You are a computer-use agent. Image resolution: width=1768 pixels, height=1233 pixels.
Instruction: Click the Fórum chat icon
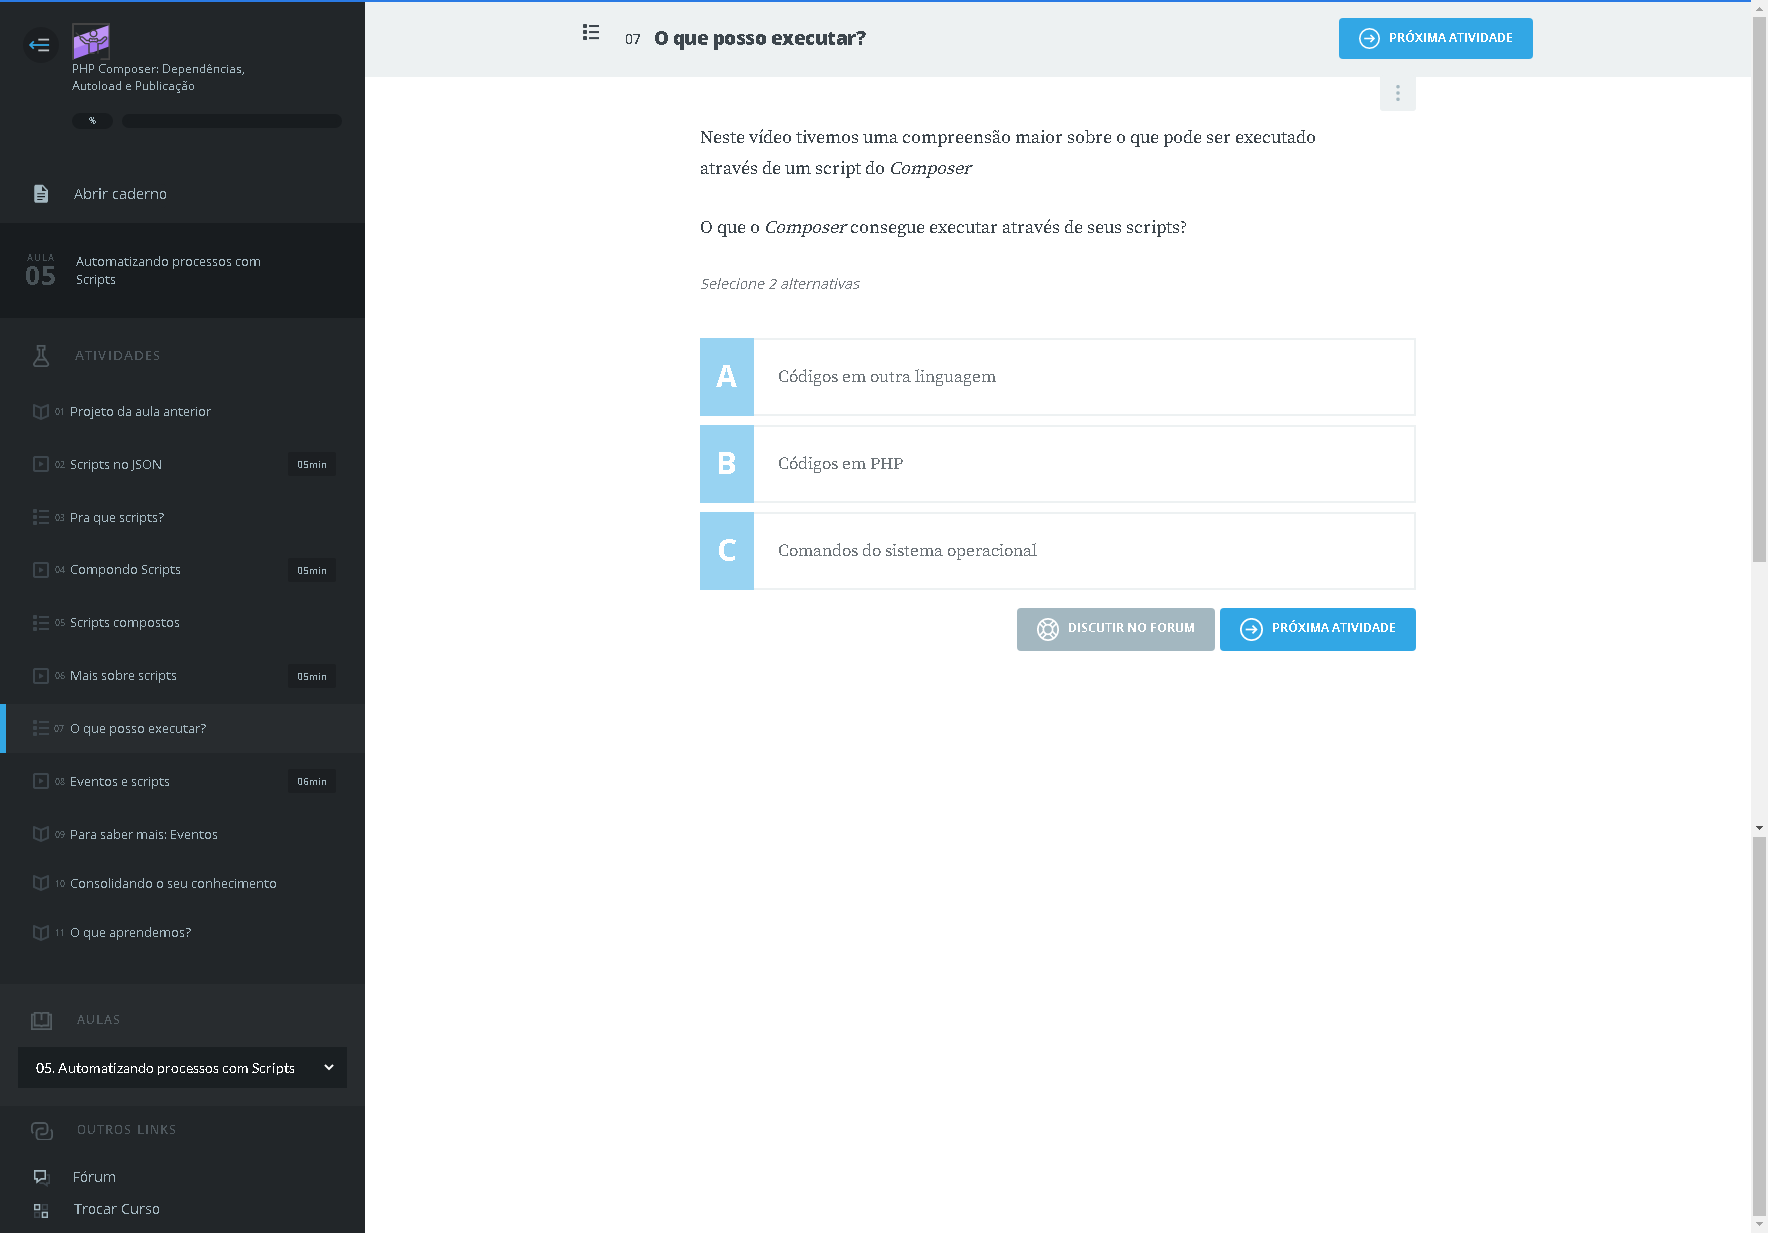pyautogui.click(x=41, y=1177)
